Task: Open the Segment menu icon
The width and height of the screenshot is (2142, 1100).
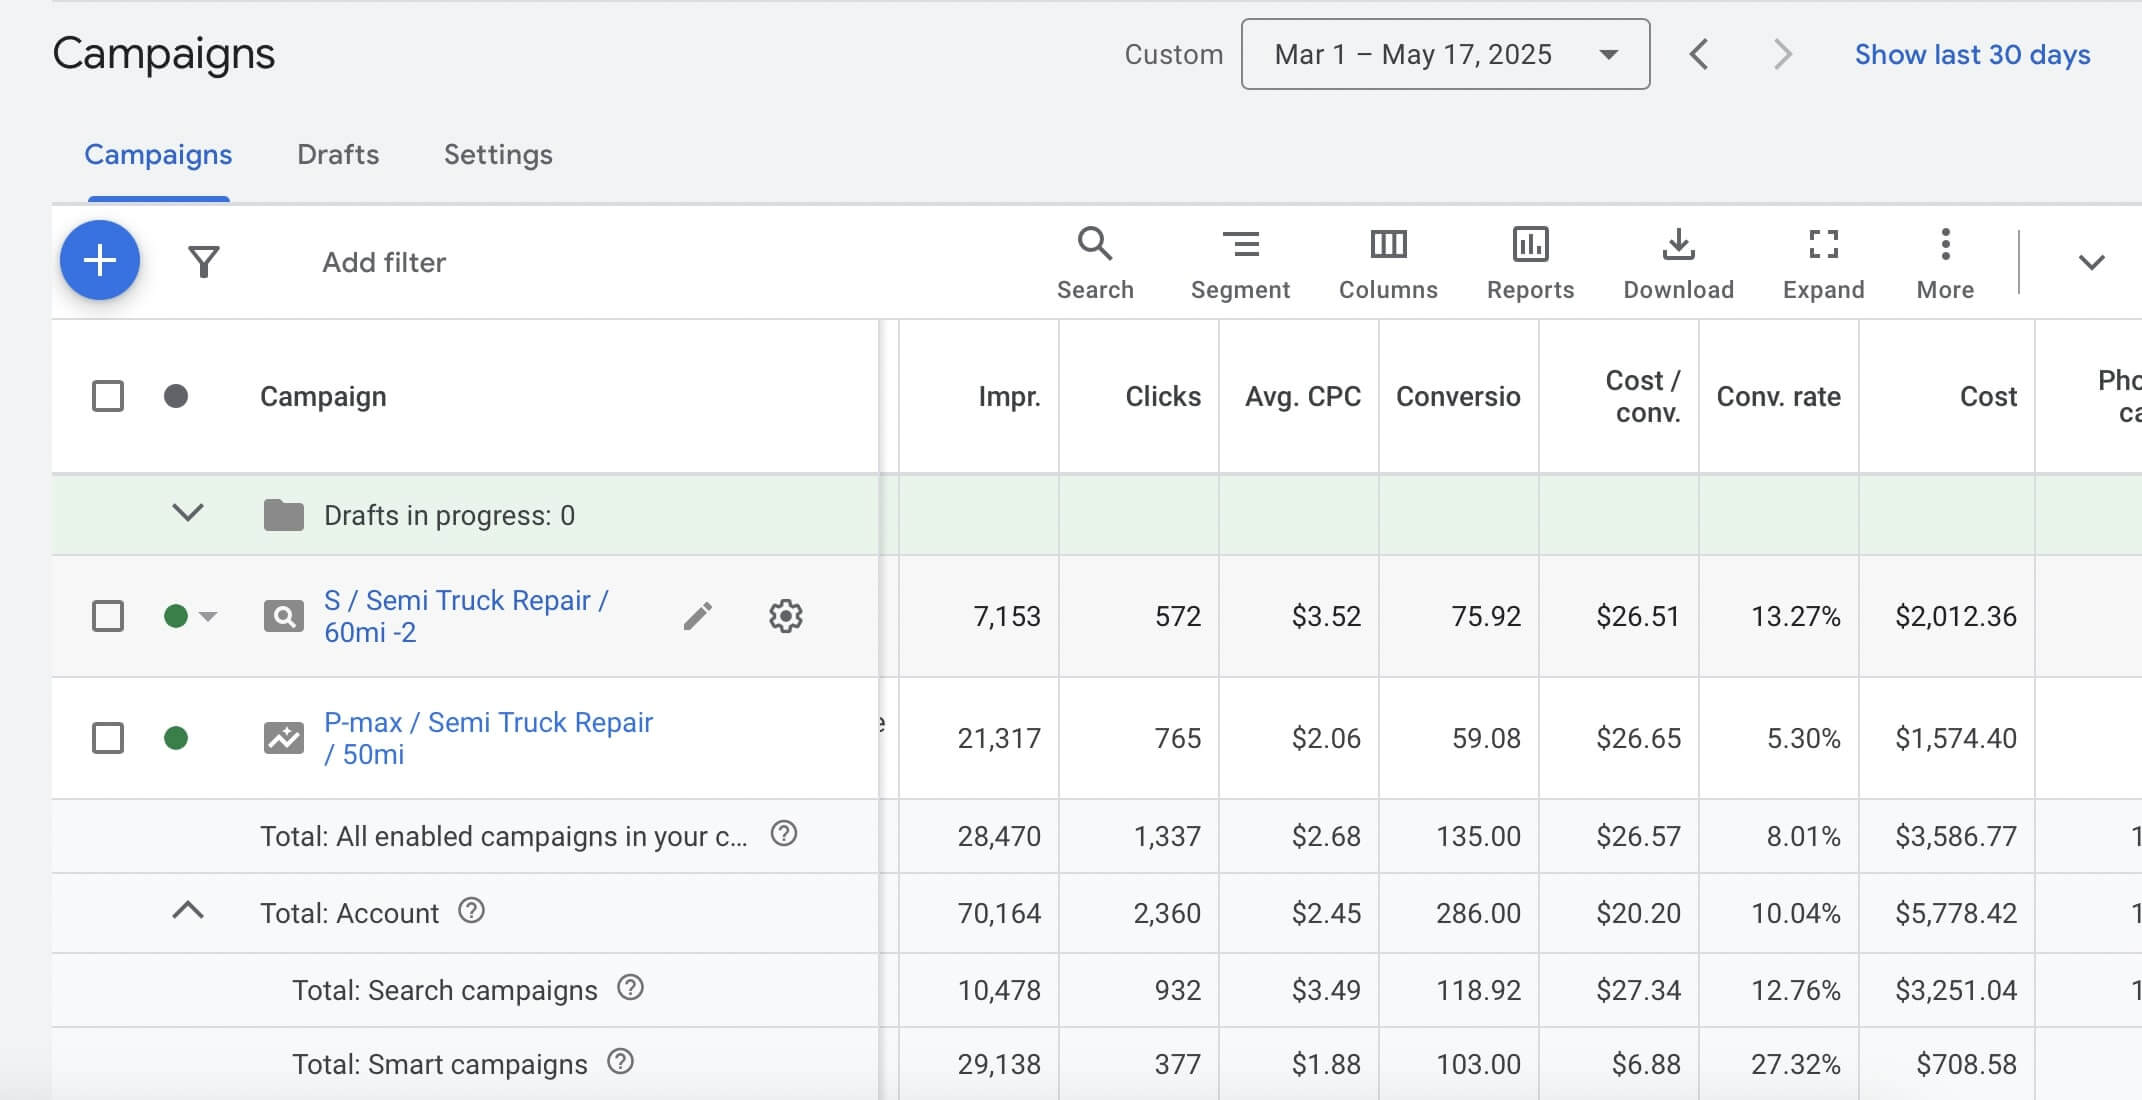Action: [1240, 264]
